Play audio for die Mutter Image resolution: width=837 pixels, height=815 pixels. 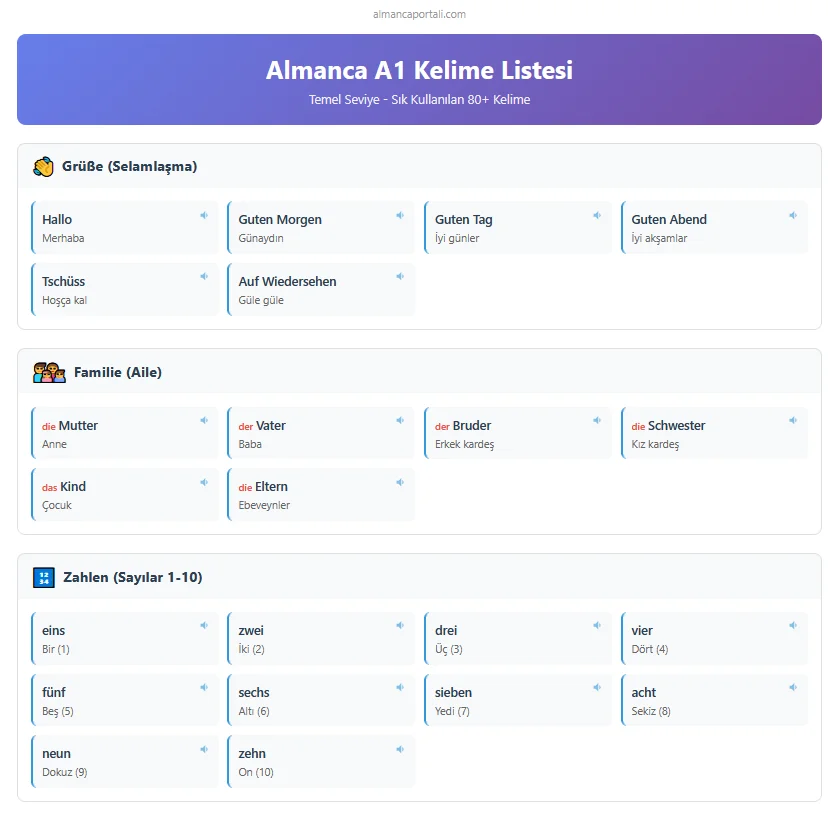pyautogui.click(x=204, y=421)
